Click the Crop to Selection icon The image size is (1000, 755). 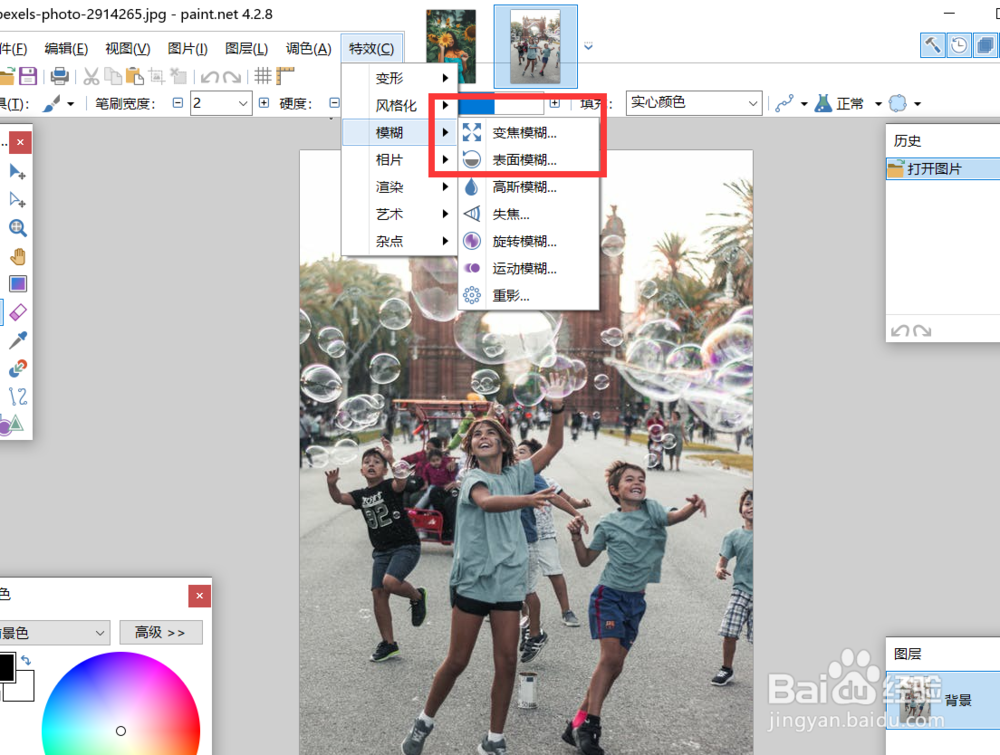coord(157,77)
